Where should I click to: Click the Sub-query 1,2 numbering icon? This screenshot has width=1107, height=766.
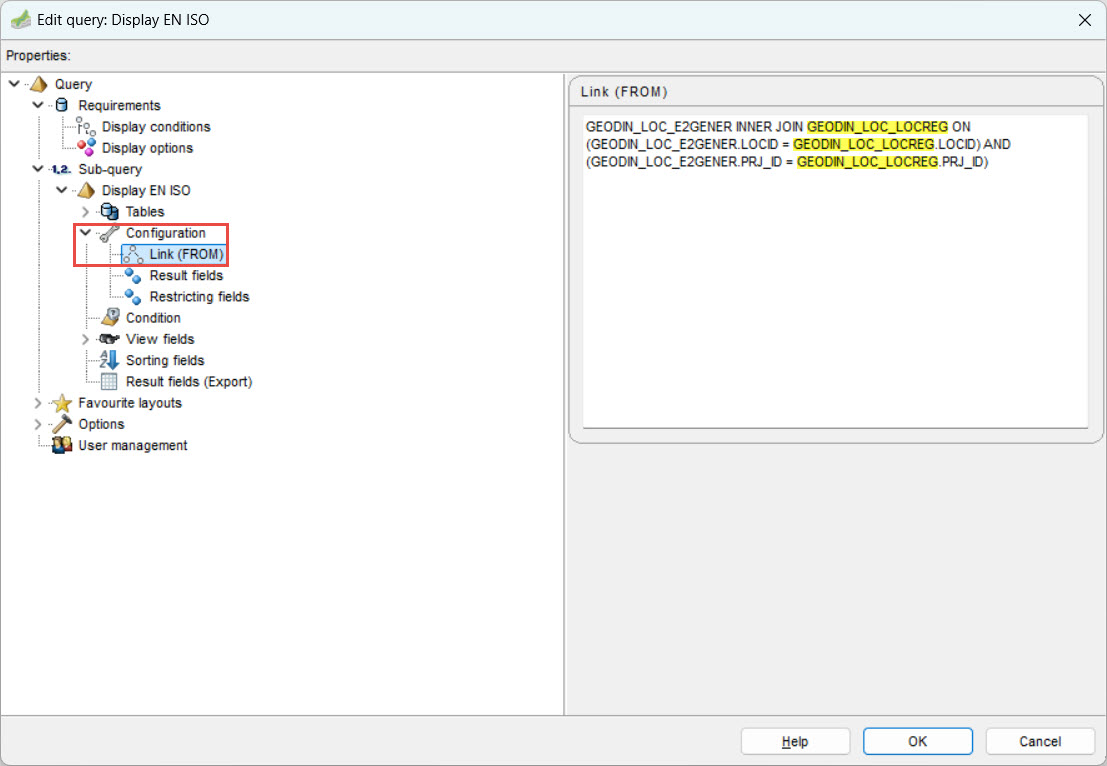point(61,169)
